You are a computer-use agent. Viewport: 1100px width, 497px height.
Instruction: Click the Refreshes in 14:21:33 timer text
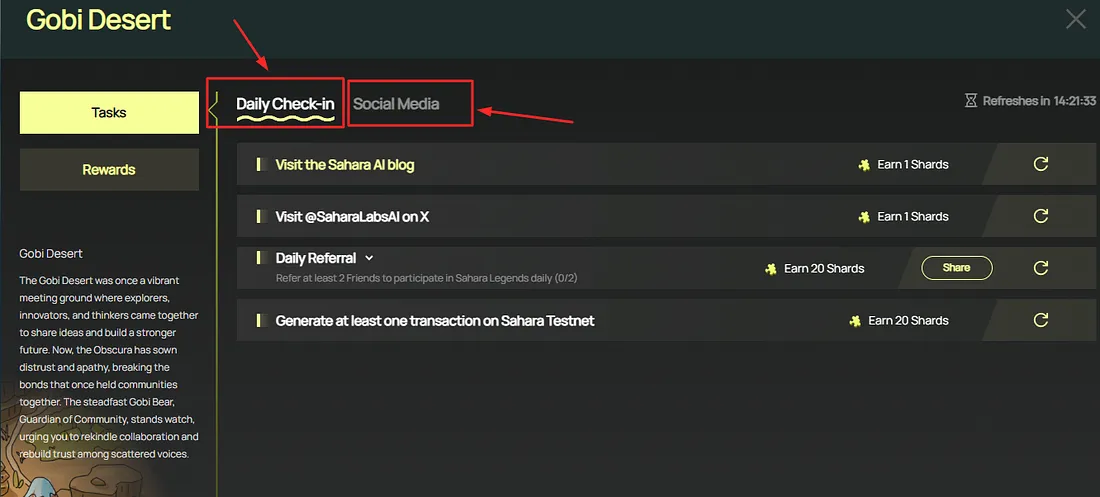click(x=1039, y=101)
